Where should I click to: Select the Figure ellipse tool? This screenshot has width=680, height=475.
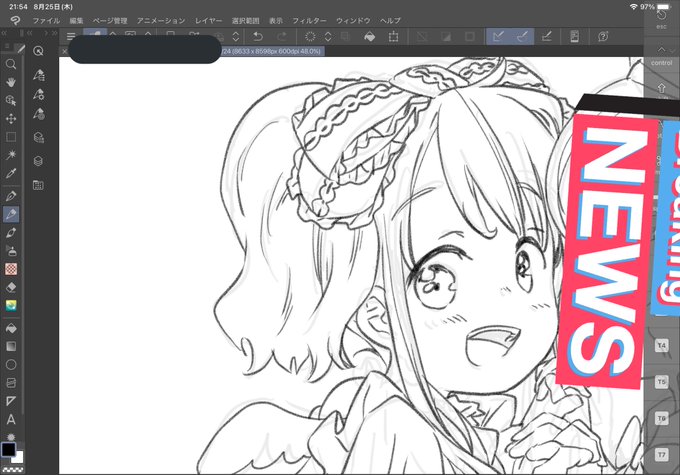click(11, 364)
